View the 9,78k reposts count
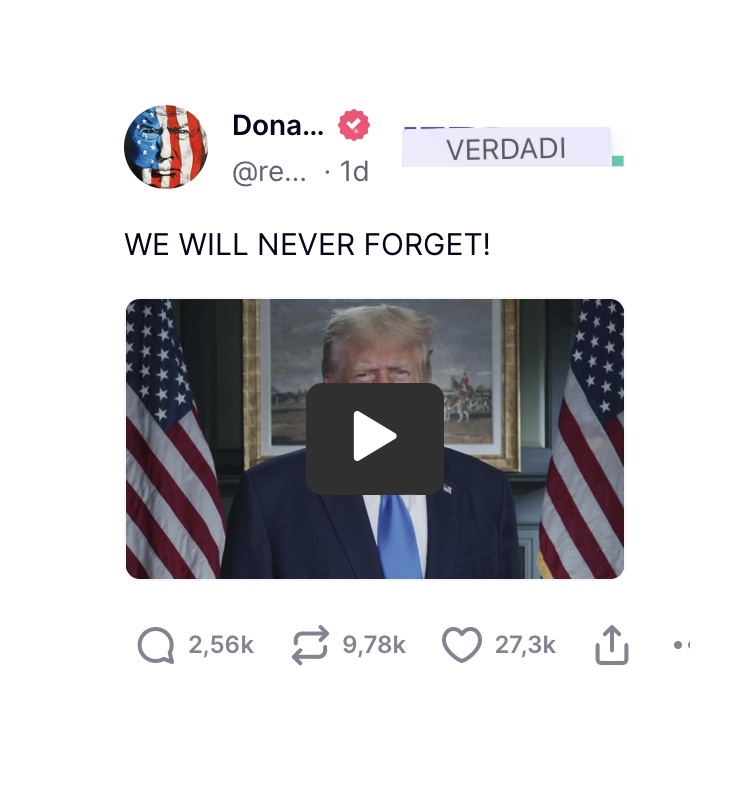 click(374, 645)
